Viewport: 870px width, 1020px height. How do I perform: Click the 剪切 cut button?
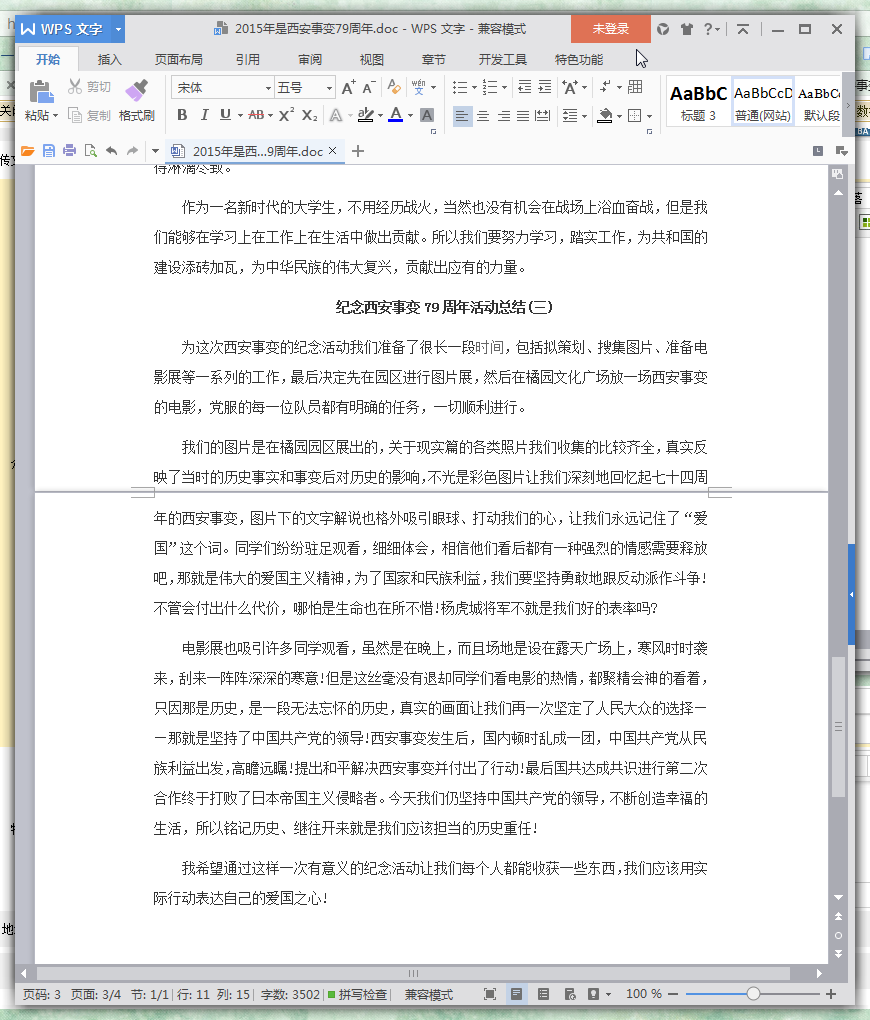tap(90, 87)
